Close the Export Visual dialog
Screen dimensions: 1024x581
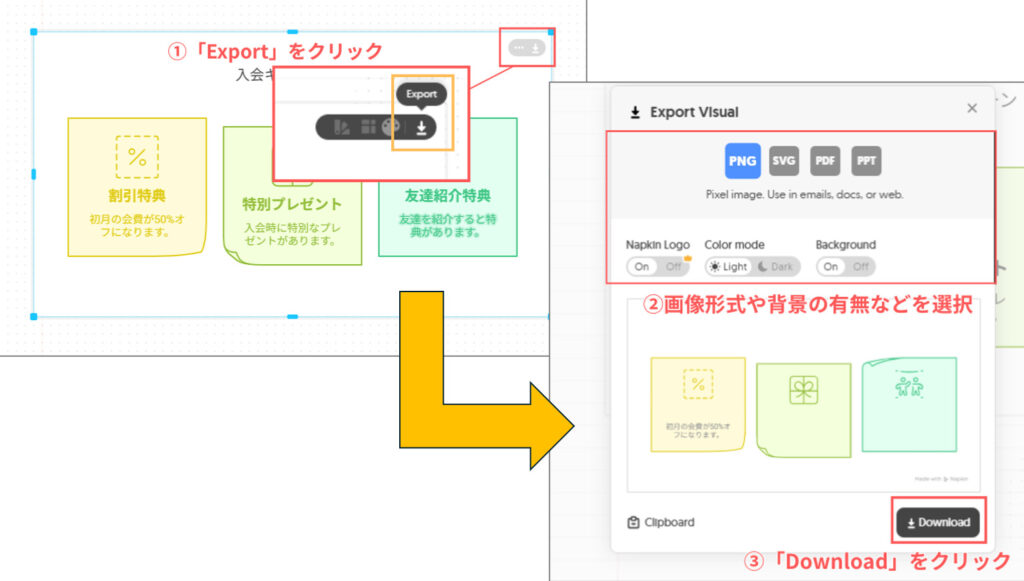click(972, 108)
